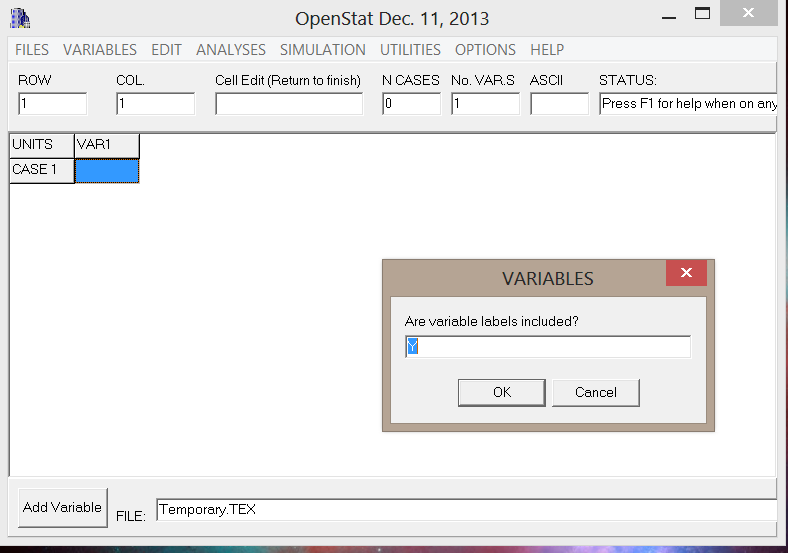Focus the variable labels answer field
This screenshot has width=788, height=553.
click(x=548, y=346)
